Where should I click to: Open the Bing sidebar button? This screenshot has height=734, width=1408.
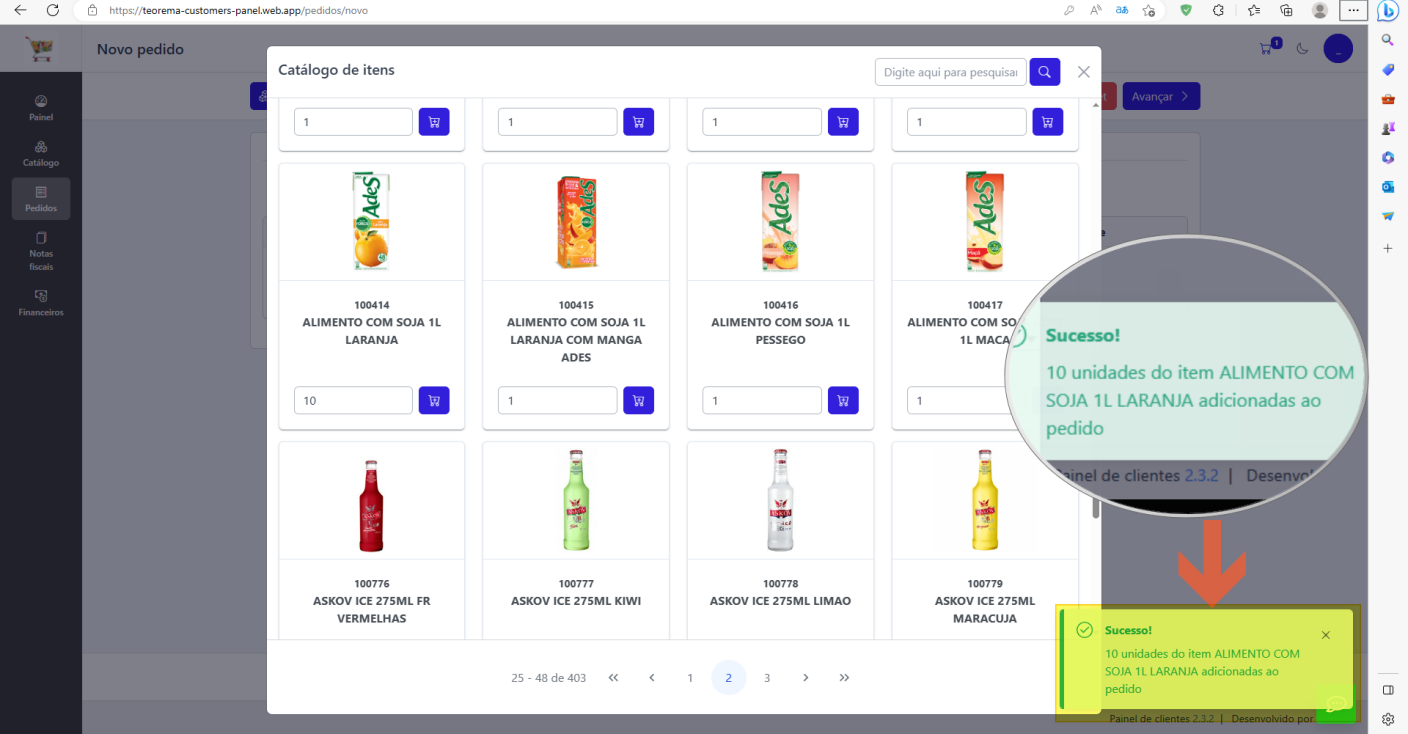click(x=1388, y=11)
